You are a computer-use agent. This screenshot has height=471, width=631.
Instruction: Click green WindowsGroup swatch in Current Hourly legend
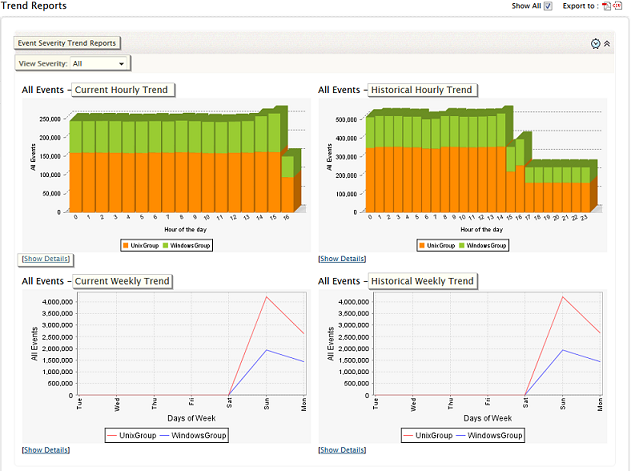click(165, 246)
